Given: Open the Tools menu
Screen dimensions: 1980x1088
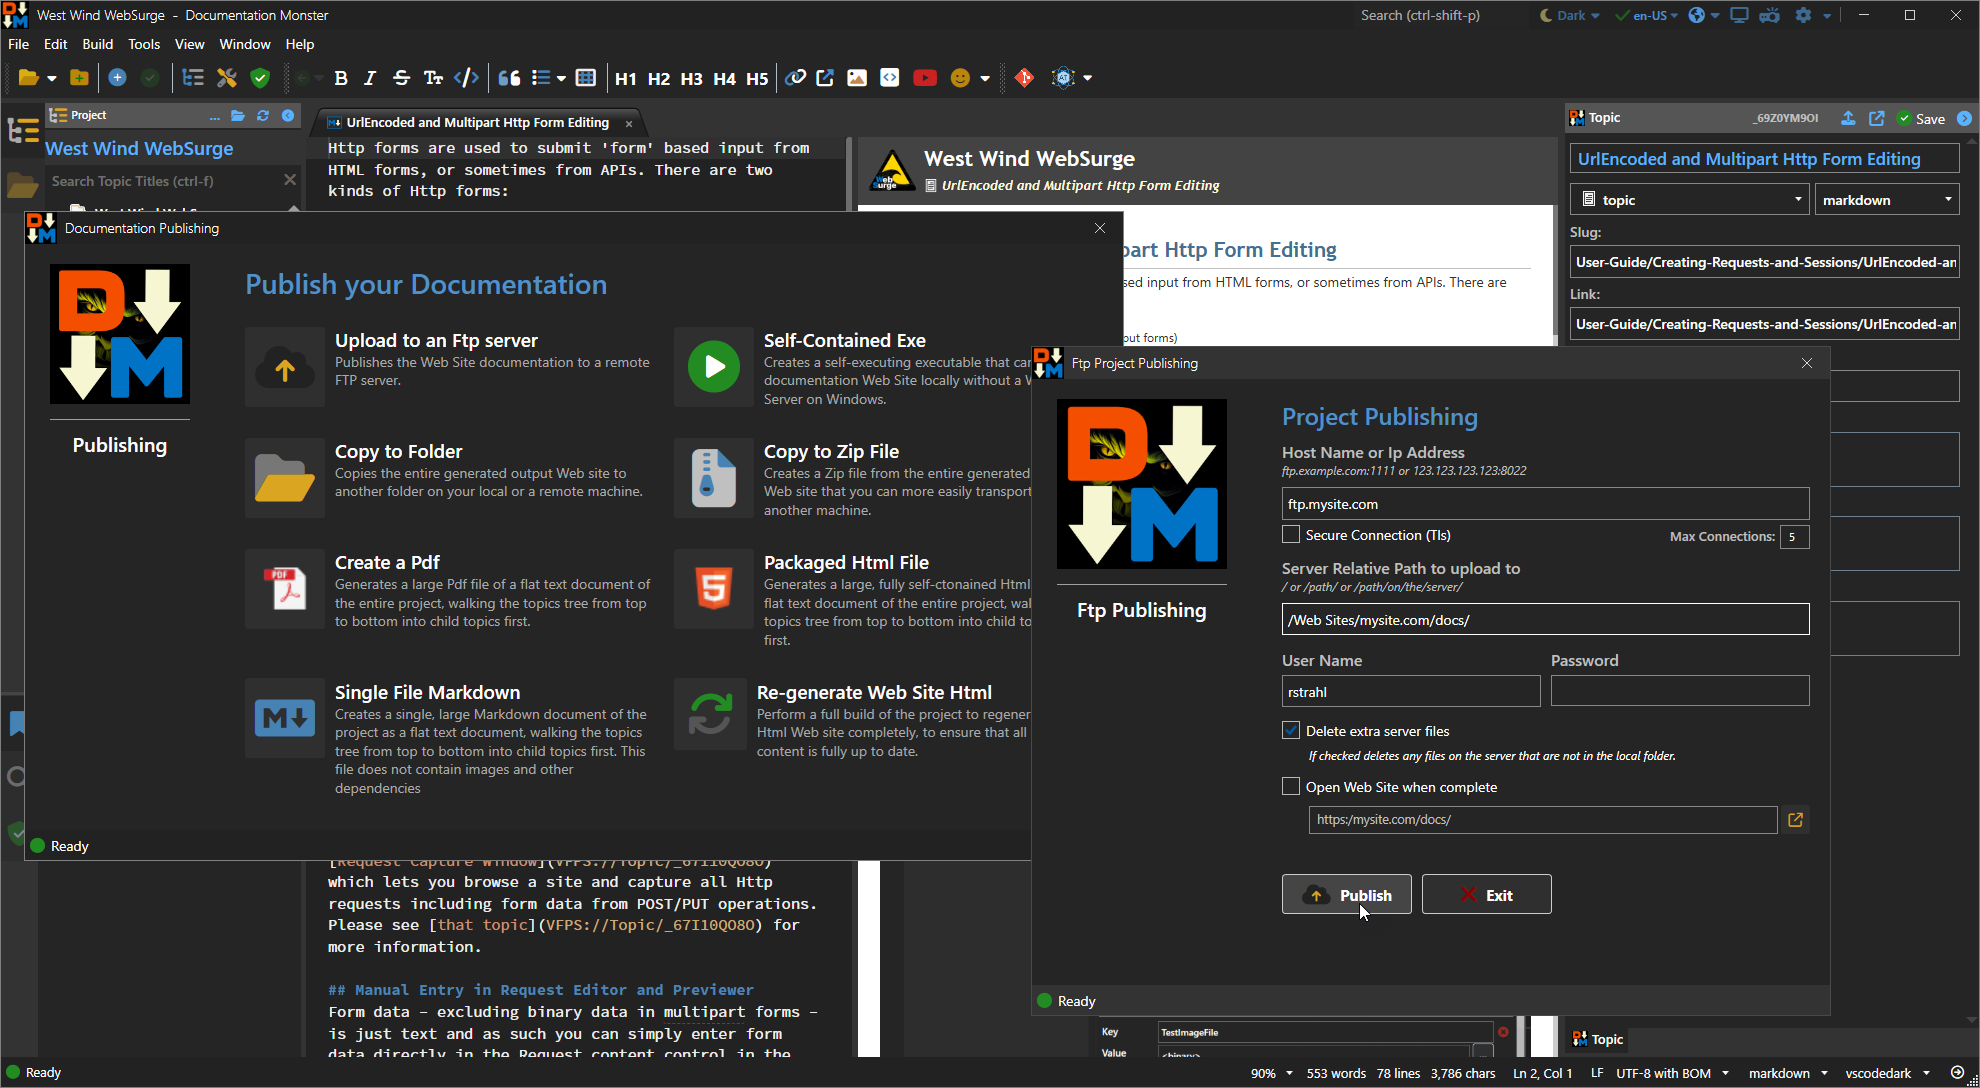Looking at the screenshot, I should tap(144, 44).
